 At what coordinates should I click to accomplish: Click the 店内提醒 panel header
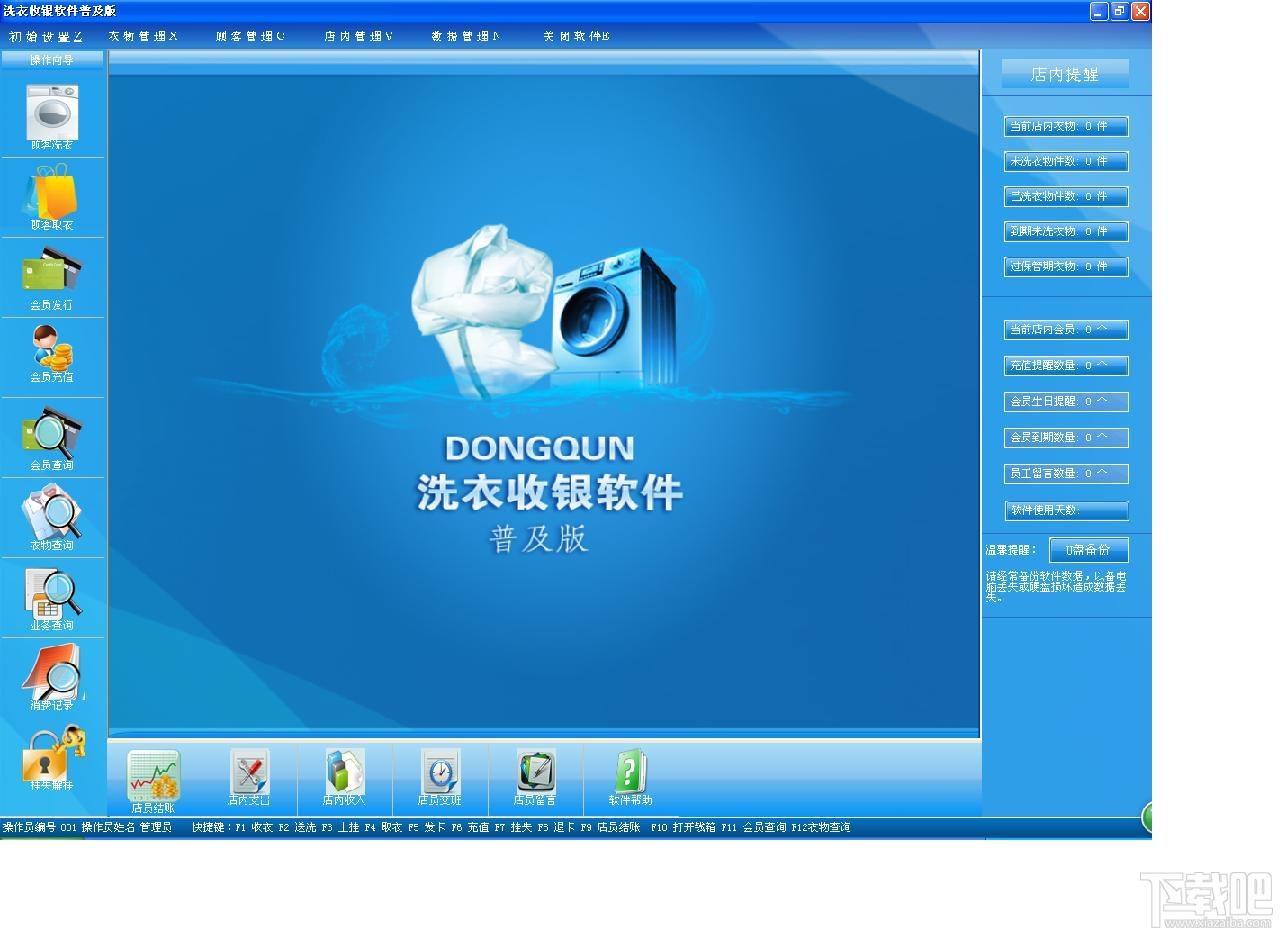click(x=1065, y=74)
